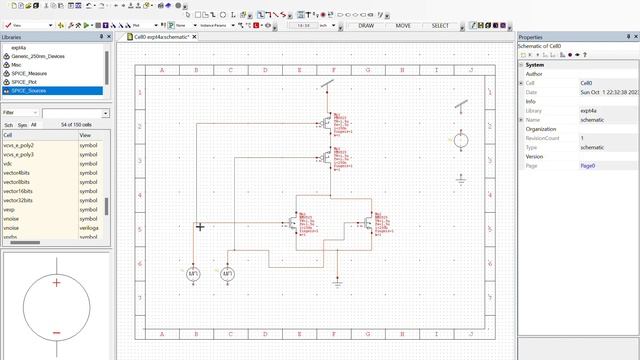
Task: Open the Plot dropdown in toolbar
Action: pos(156,25)
